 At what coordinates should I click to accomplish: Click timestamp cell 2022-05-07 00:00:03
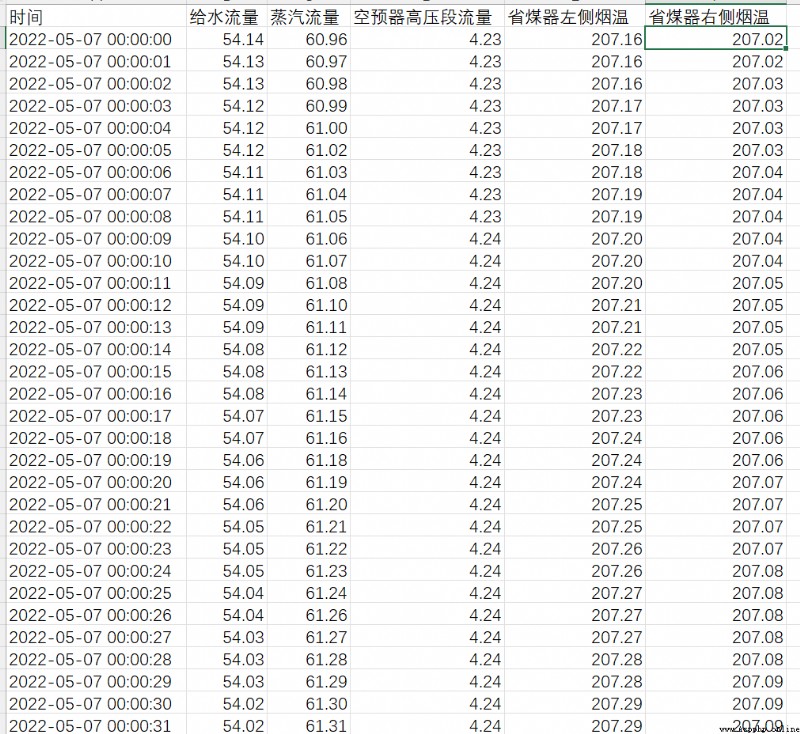click(x=96, y=106)
